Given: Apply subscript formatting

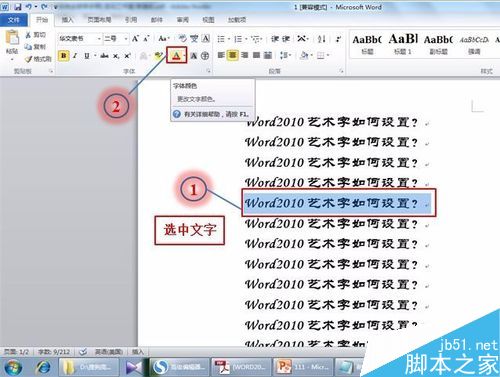Looking at the screenshot, I should point(116,56).
